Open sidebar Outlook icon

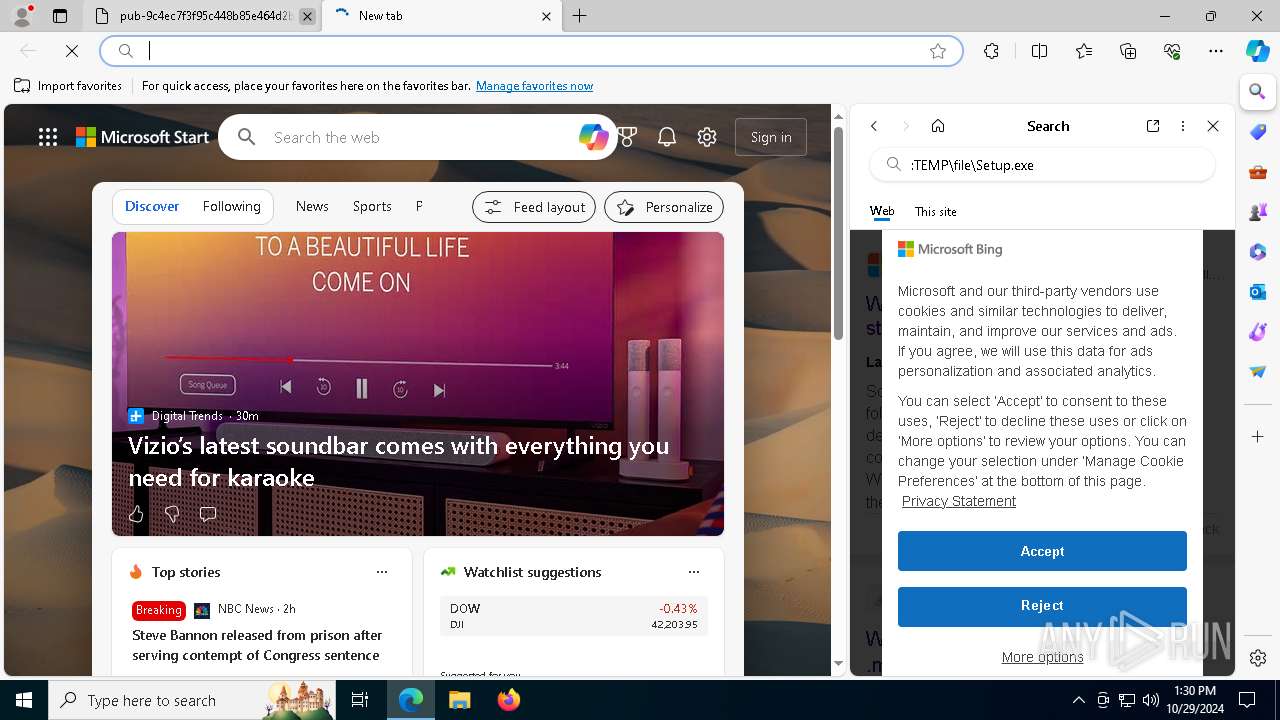pos(1258,292)
